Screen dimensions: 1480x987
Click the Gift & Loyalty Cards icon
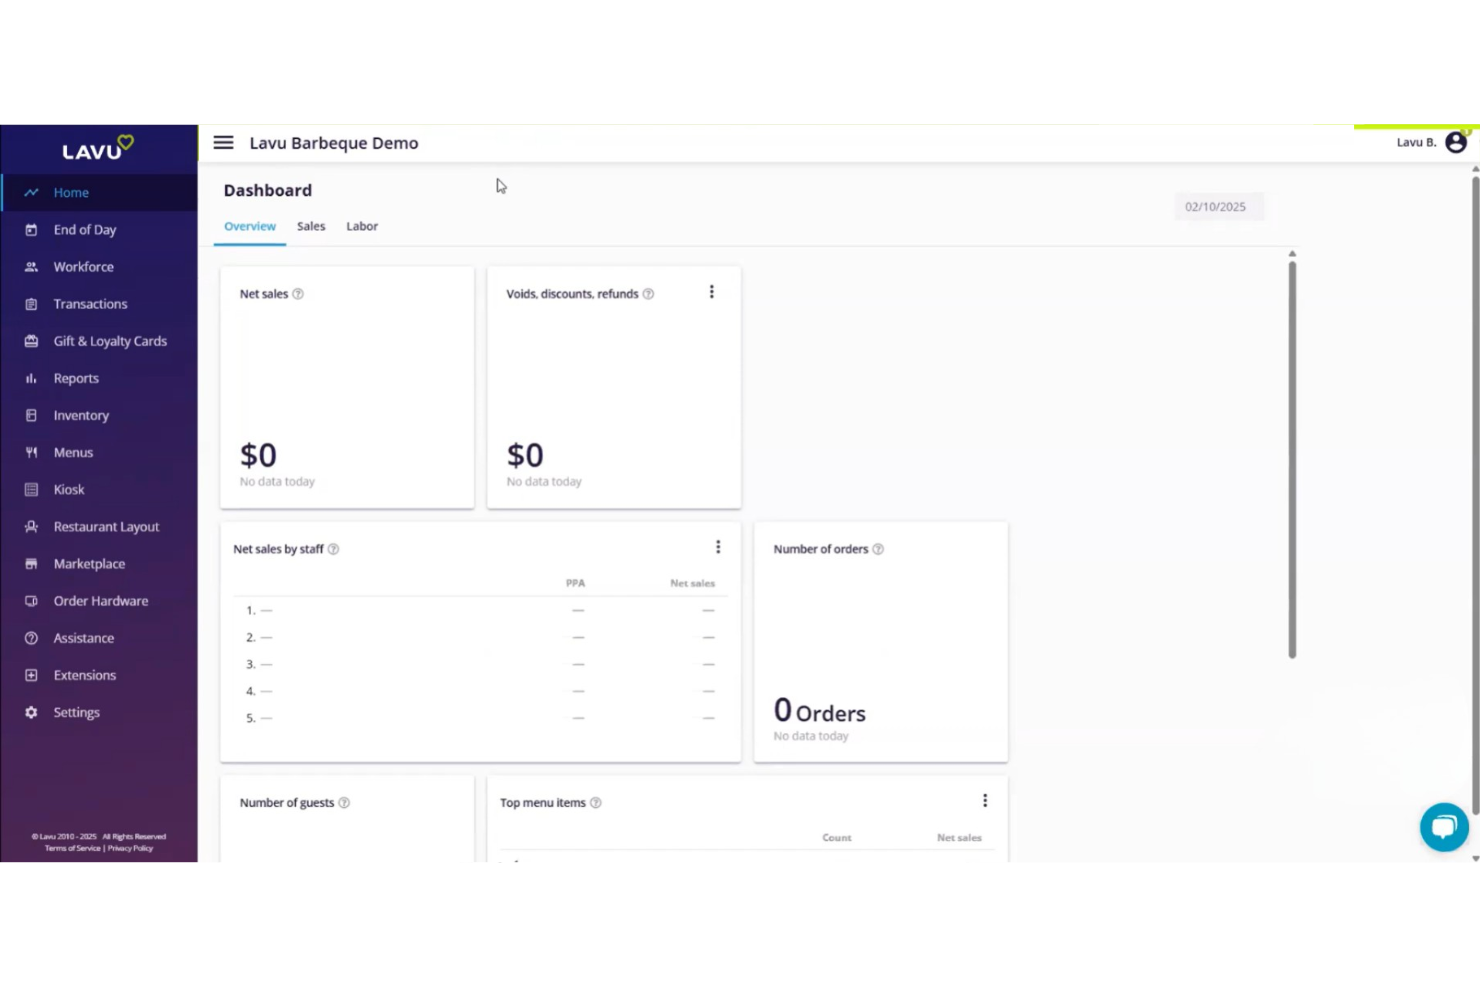[x=31, y=341]
